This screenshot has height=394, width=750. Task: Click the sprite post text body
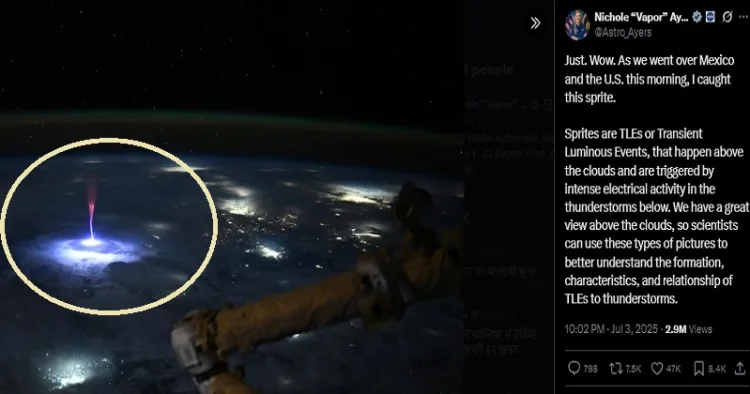pos(654,179)
